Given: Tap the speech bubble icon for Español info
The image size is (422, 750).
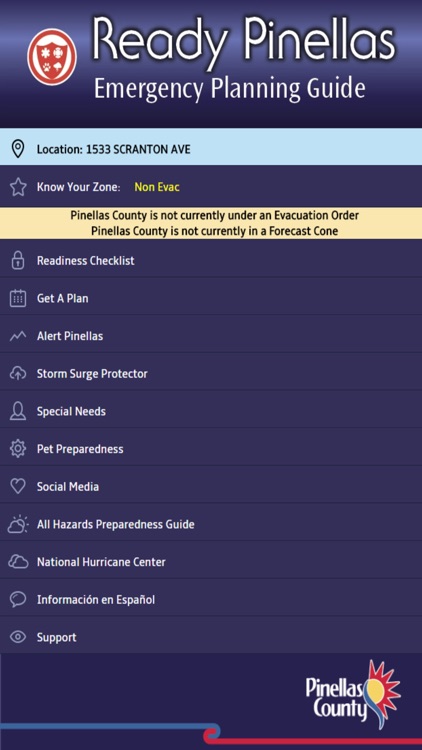Looking at the screenshot, I should pos(18,600).
